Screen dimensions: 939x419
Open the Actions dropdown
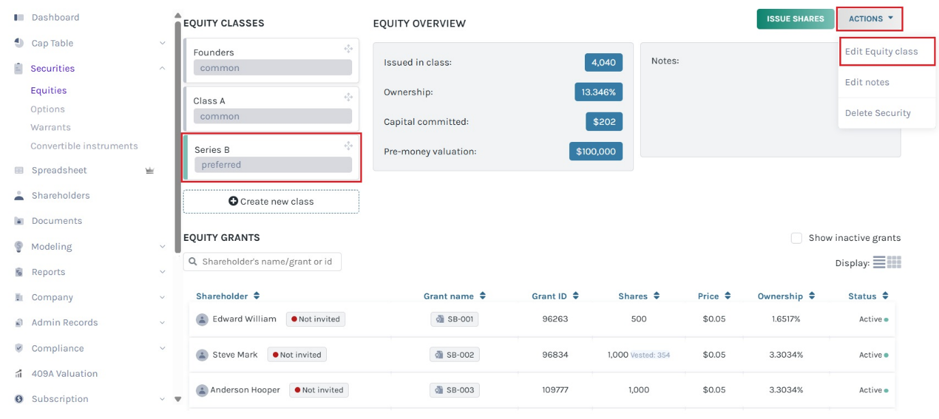(x=870, y=19)
